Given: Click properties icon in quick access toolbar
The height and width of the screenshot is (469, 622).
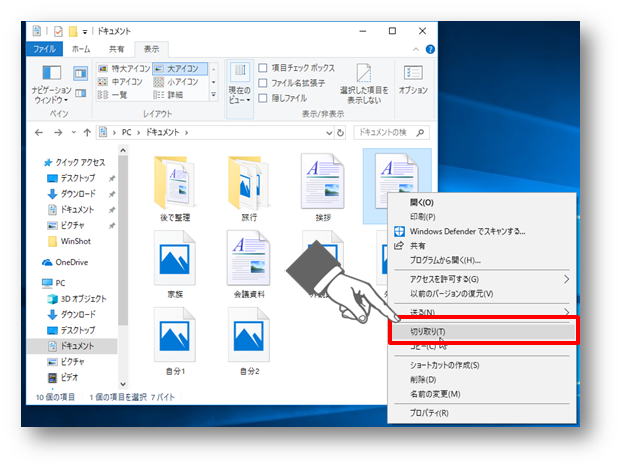Looking at the screenshot, I should tap(58, 31).
